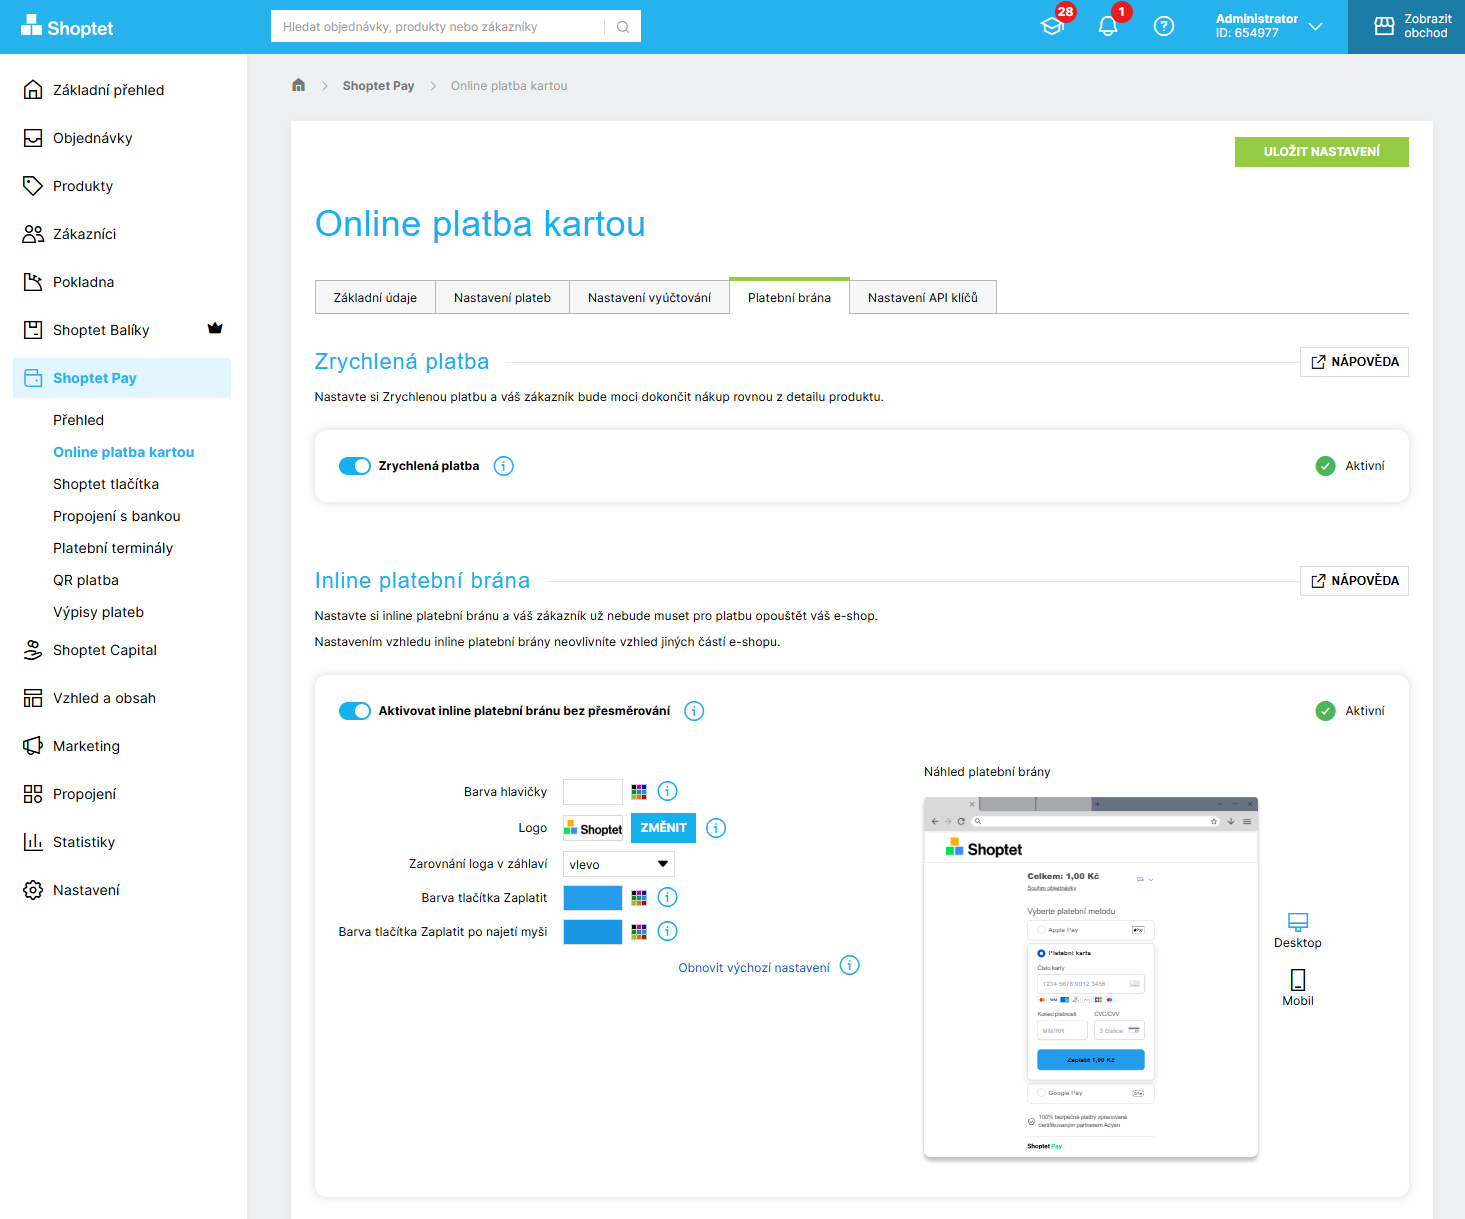The image size is (1465, 1219).
Task: Click the top search input field
Action: 440,27
